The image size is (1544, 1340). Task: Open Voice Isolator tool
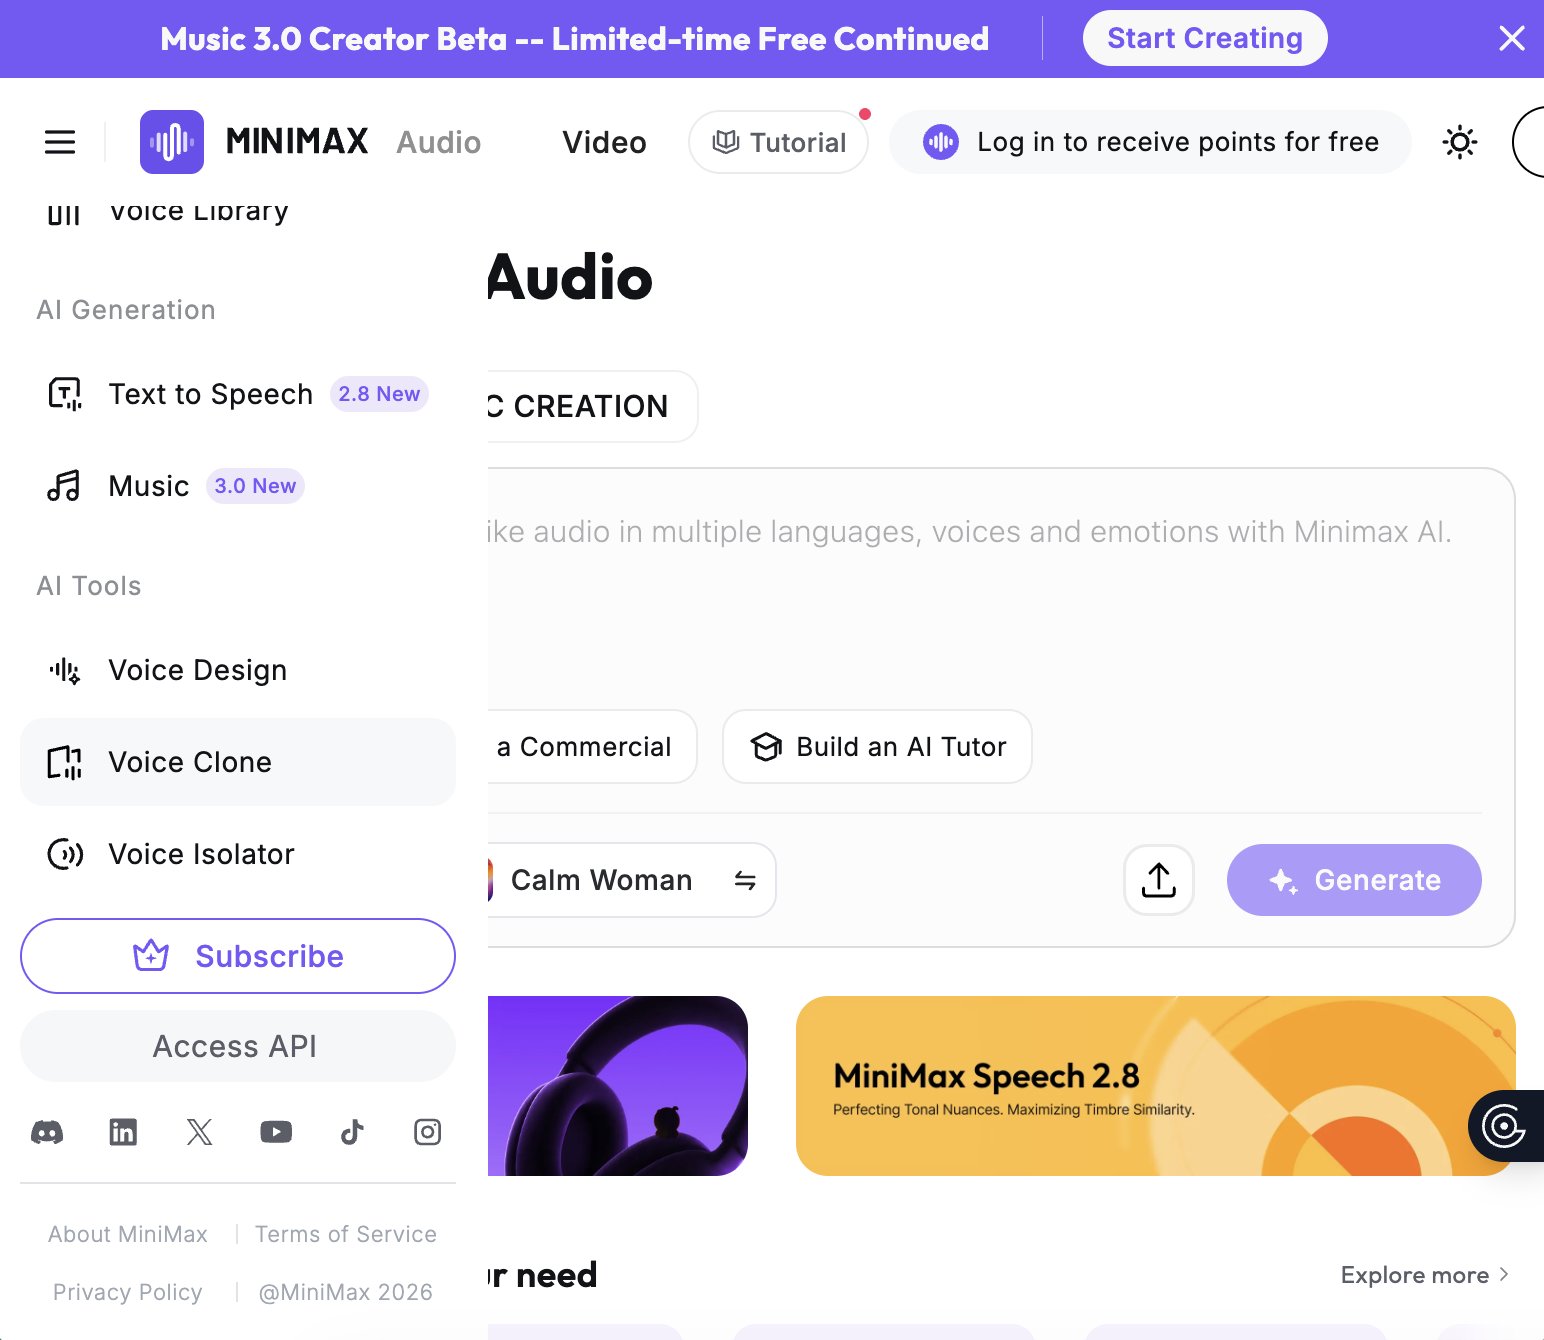click(x=238, y=854)
